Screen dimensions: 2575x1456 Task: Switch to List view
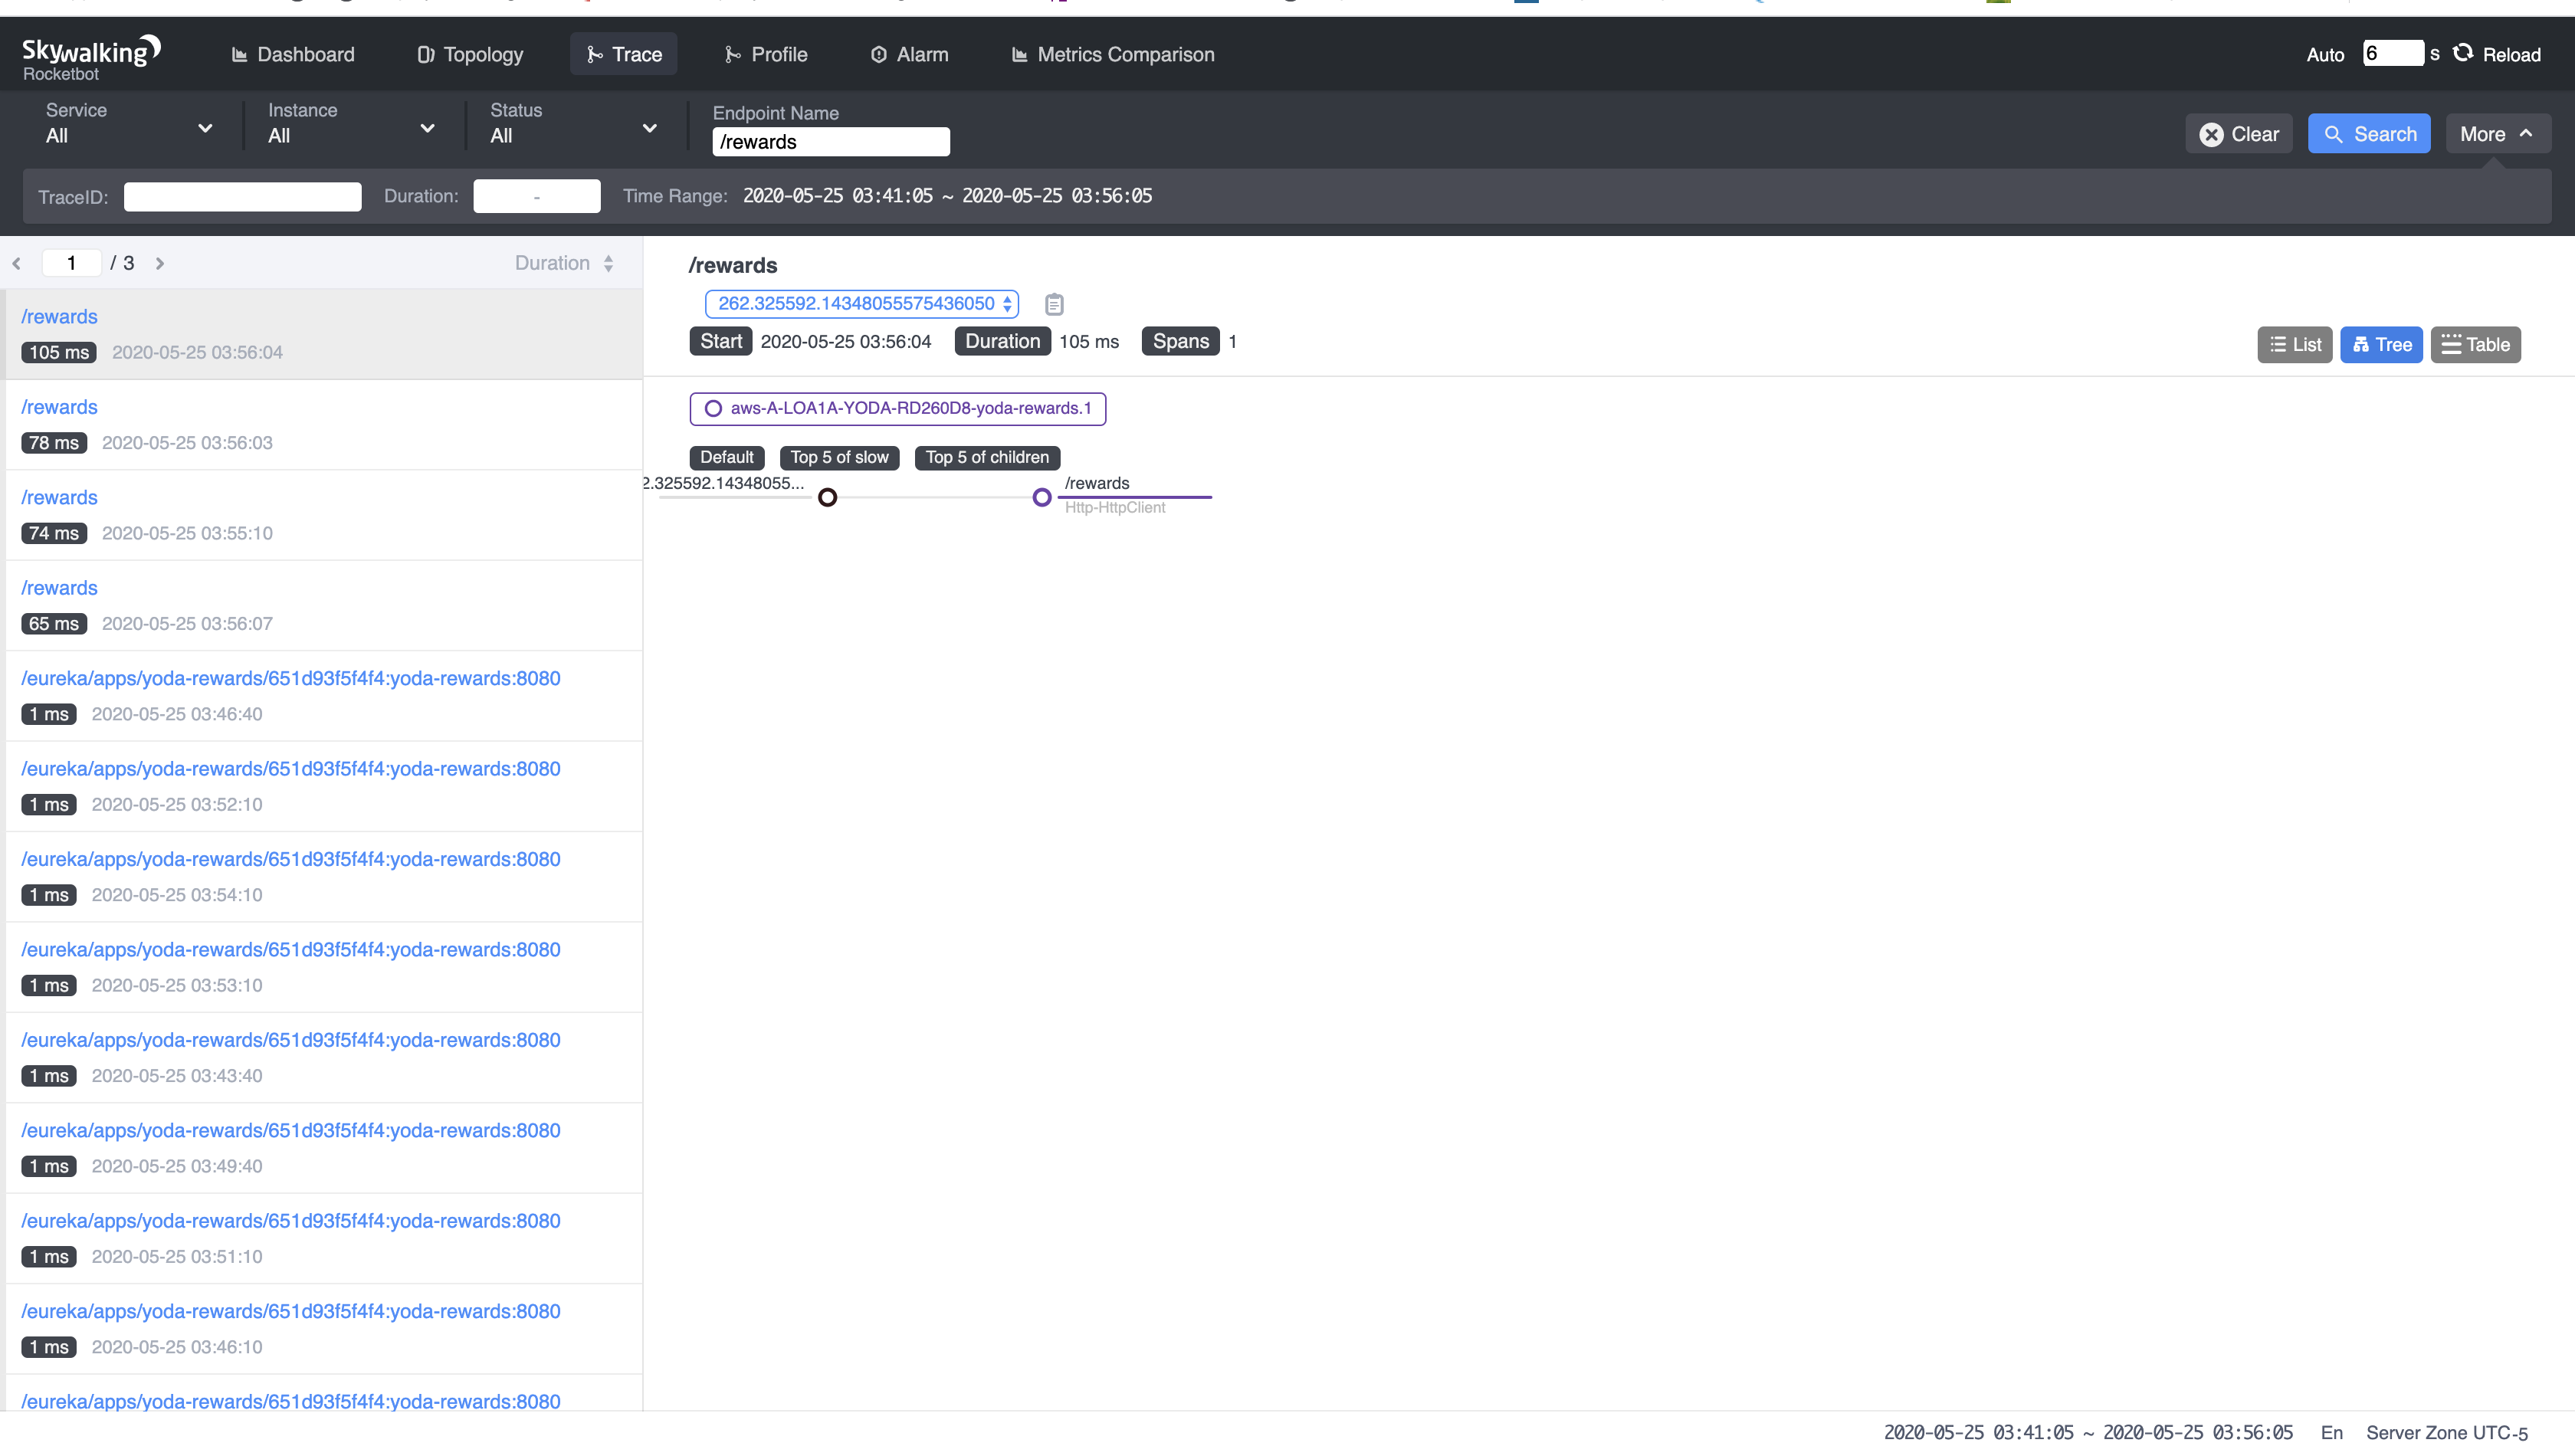tap(2294, 344)
